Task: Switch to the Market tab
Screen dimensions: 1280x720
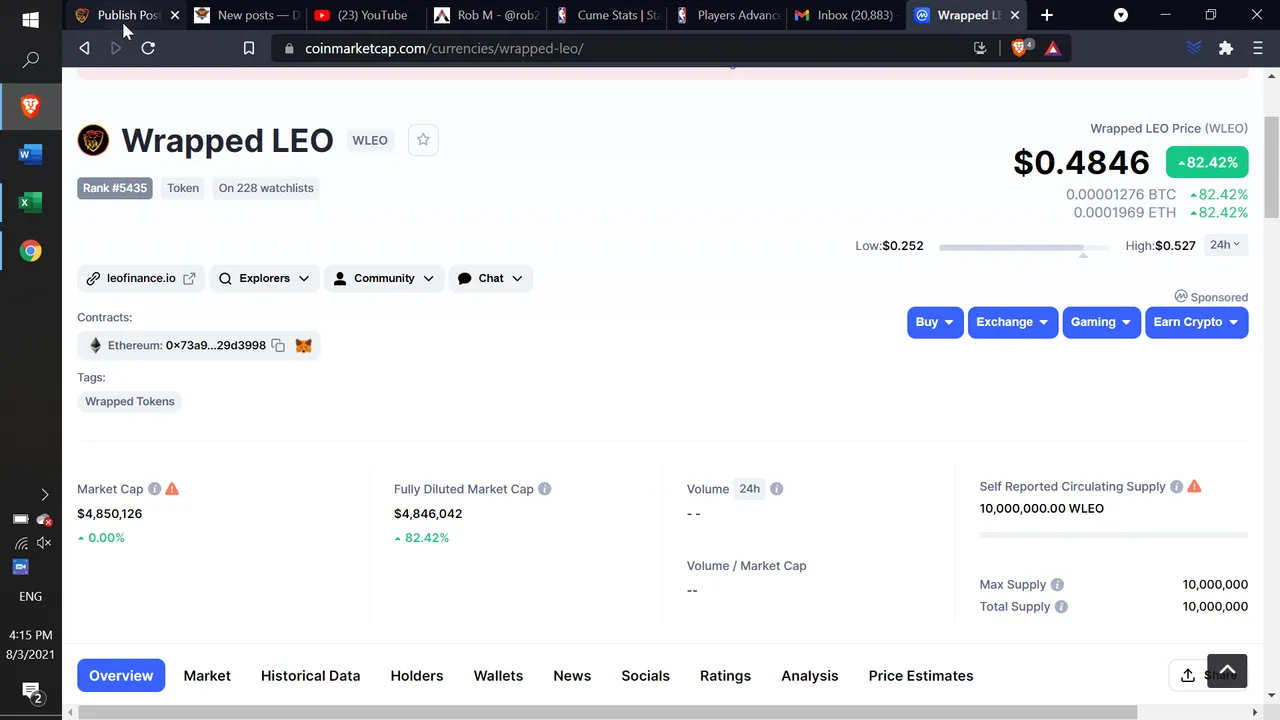Action: pyautogui.click(x=207, y=675)
